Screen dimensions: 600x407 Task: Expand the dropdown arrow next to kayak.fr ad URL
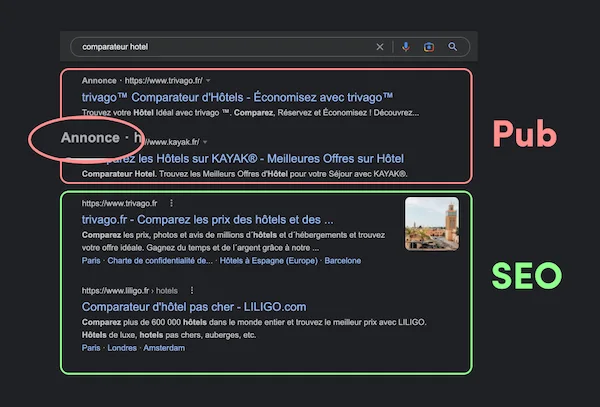pos(205,142)
